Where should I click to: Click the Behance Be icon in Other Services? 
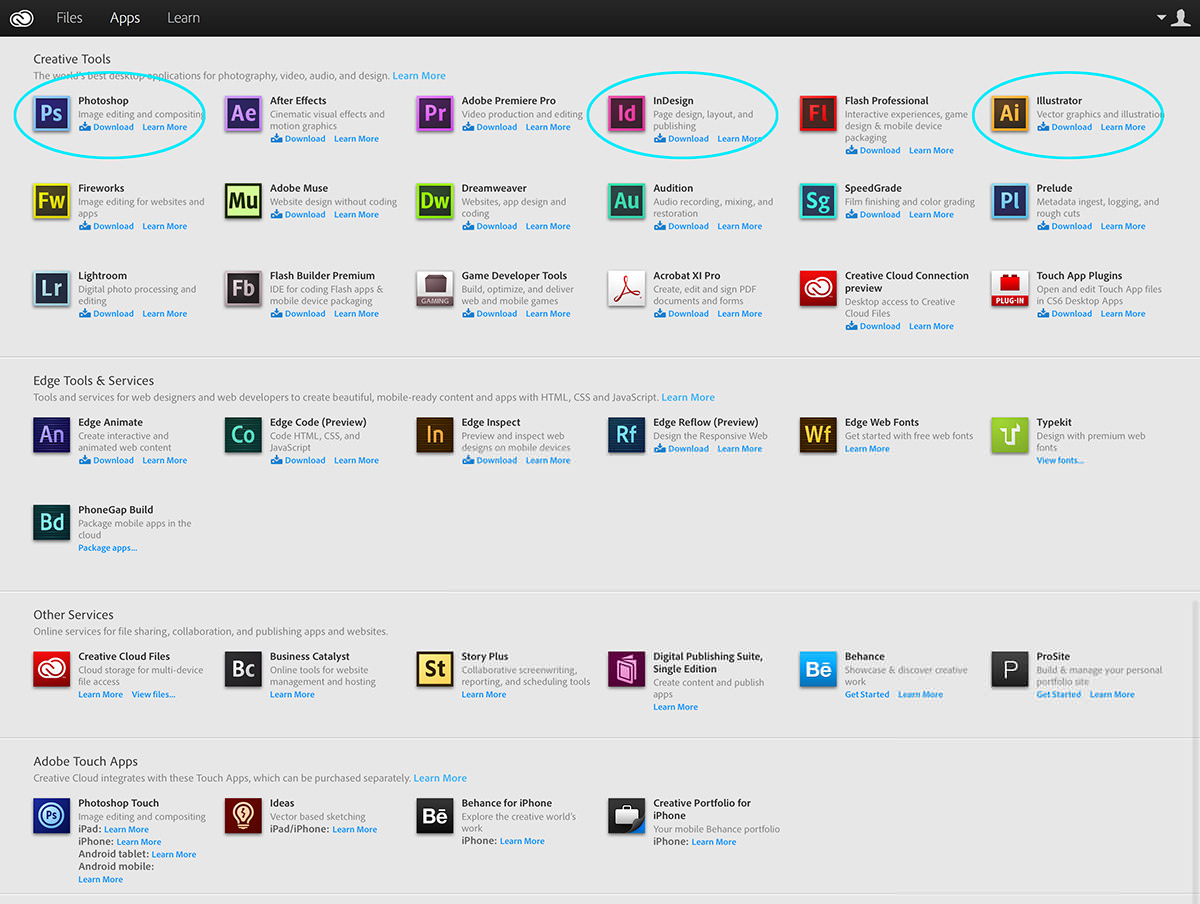818,670
